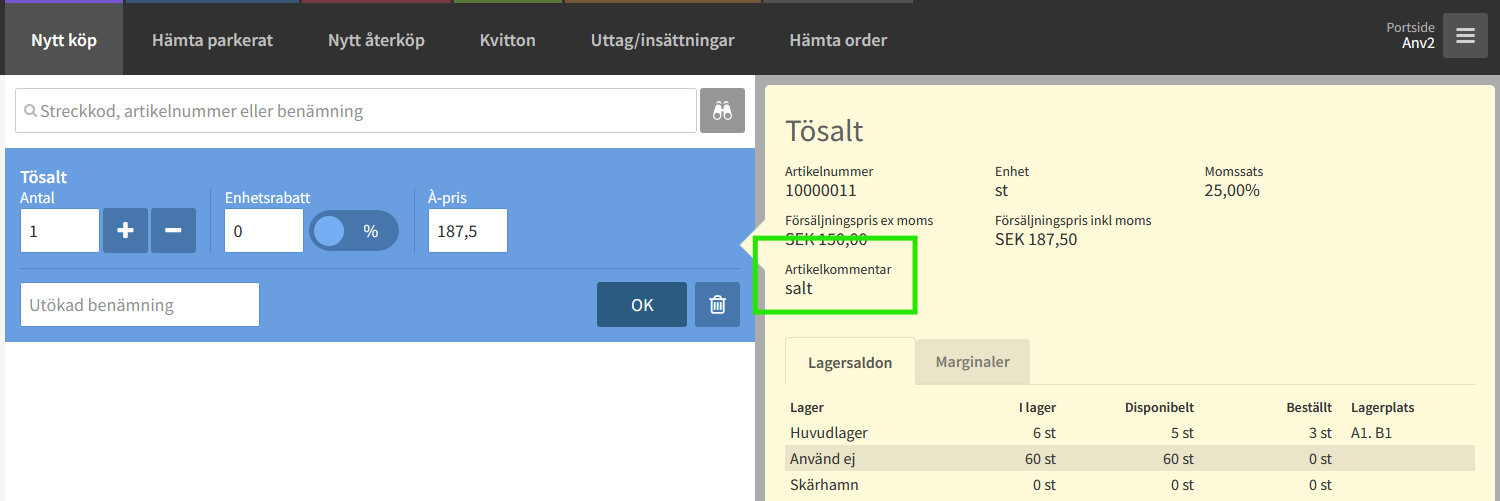
Task: Open the hamburger menu
Action: pos(1465,36)
